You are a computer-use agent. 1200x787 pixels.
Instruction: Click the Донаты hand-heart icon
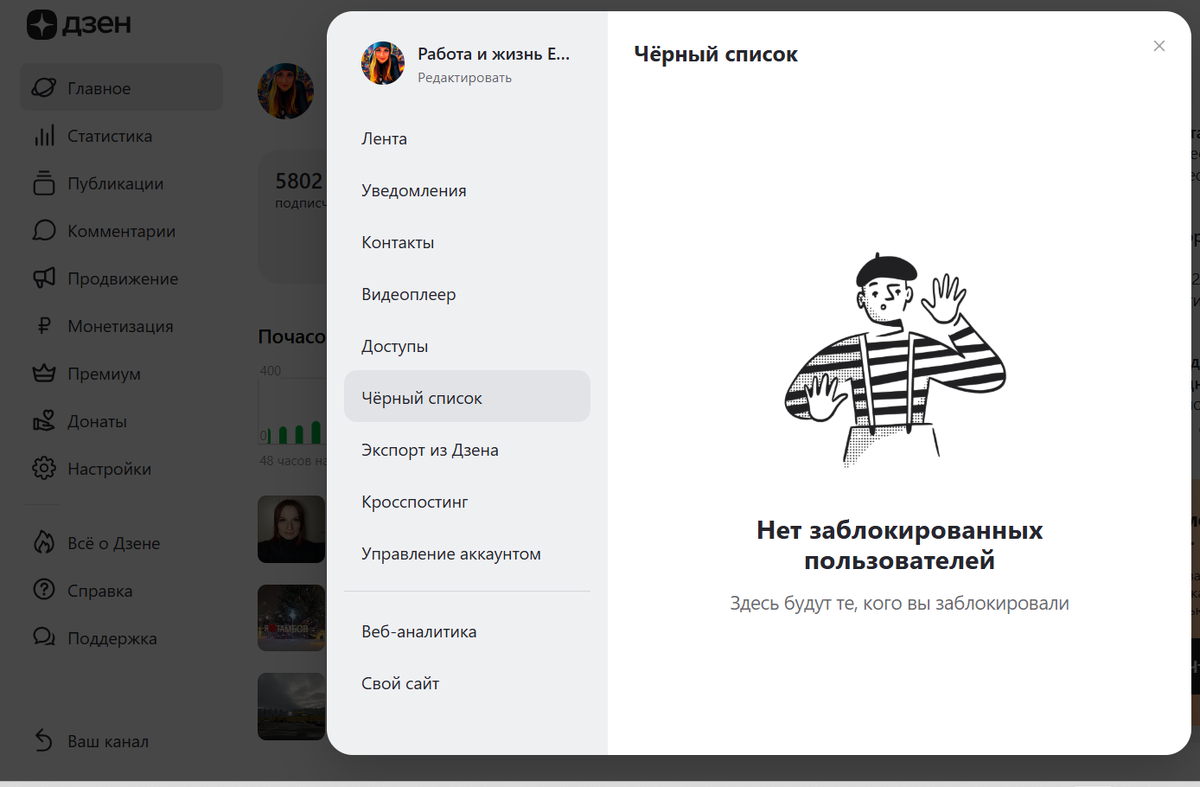click(43, 421)
